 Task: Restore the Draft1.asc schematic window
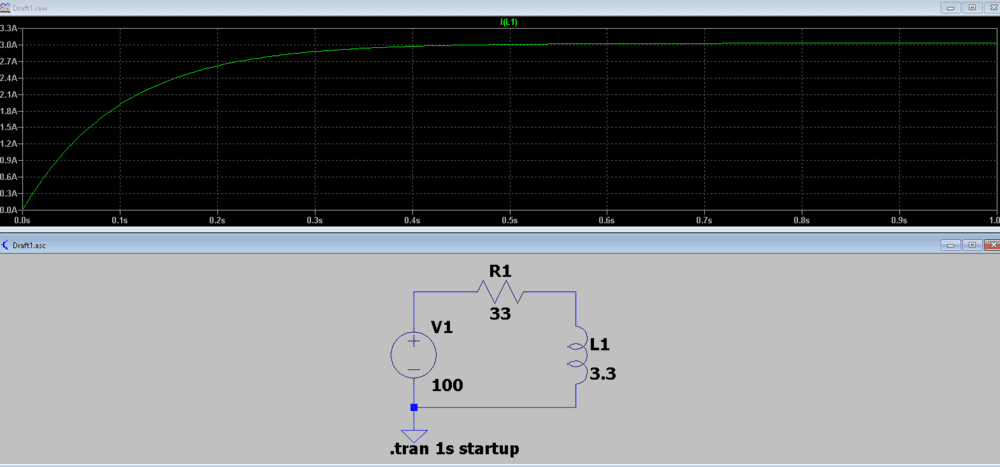971,245
